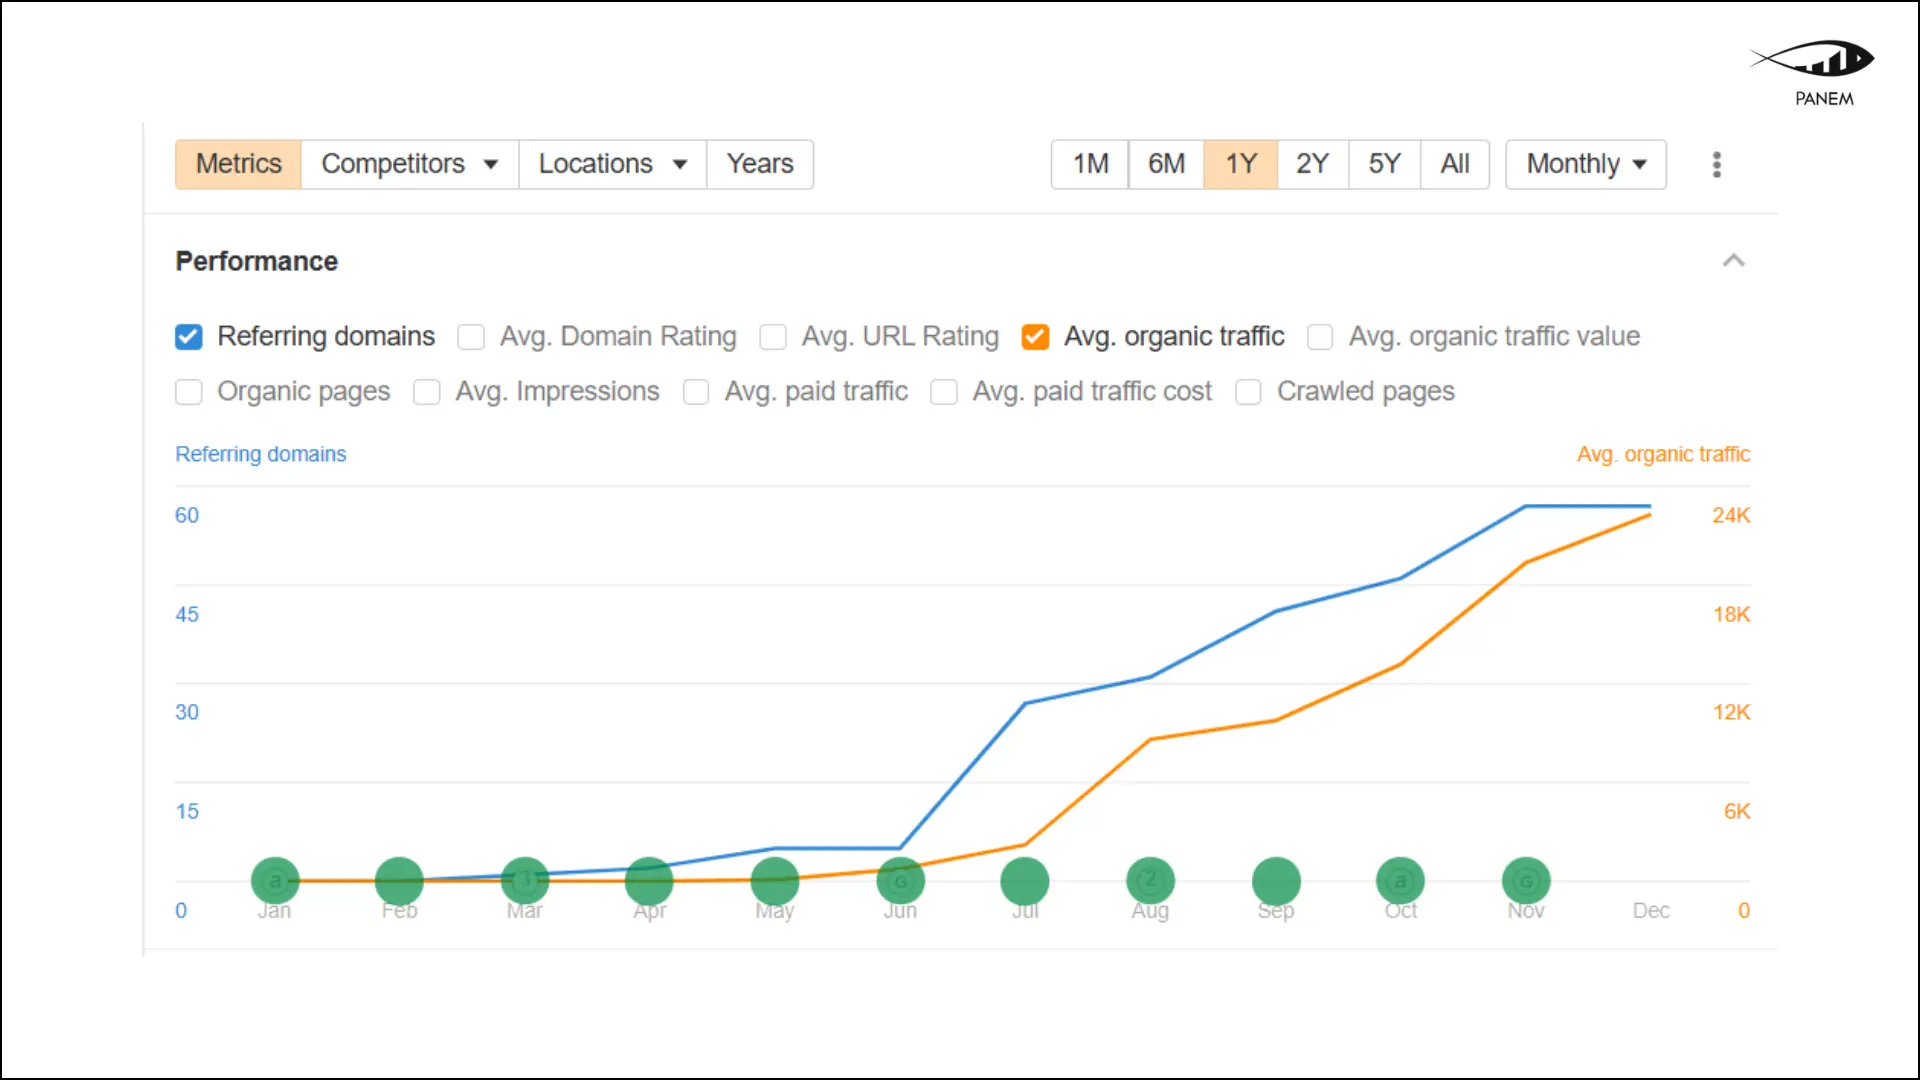Click the green marker above May

[x=774, y=880]
